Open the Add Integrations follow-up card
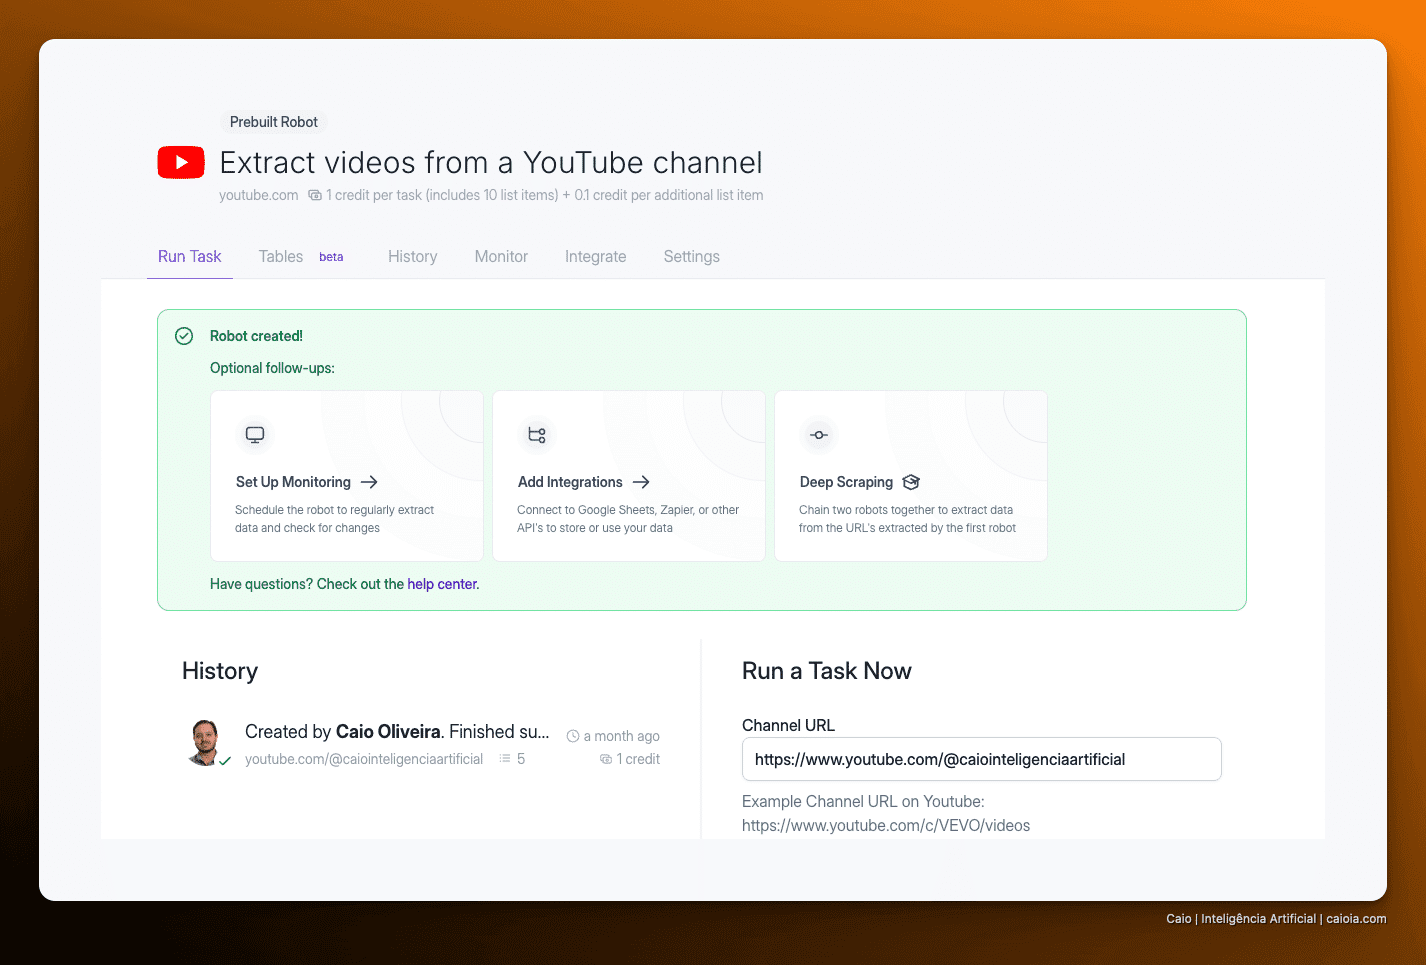The height and width of the screenshot is (965, 1426). (x=629, y=476)
